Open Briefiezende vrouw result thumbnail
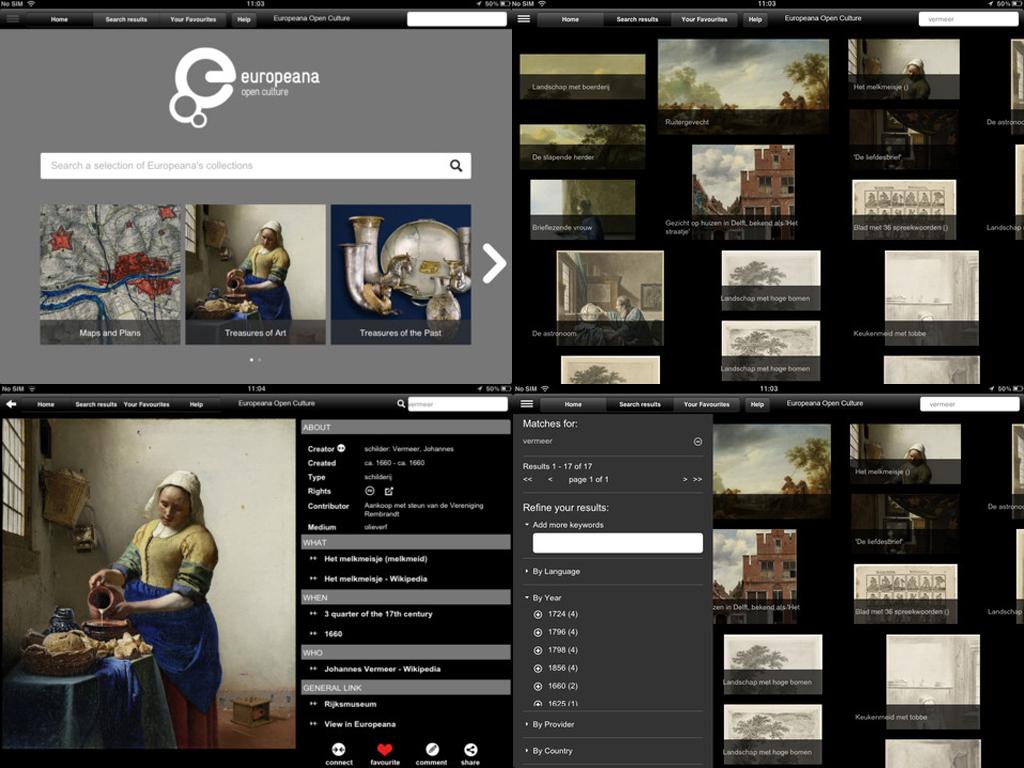This screenshot has width=1024, height=768. (x=583, y=210)
